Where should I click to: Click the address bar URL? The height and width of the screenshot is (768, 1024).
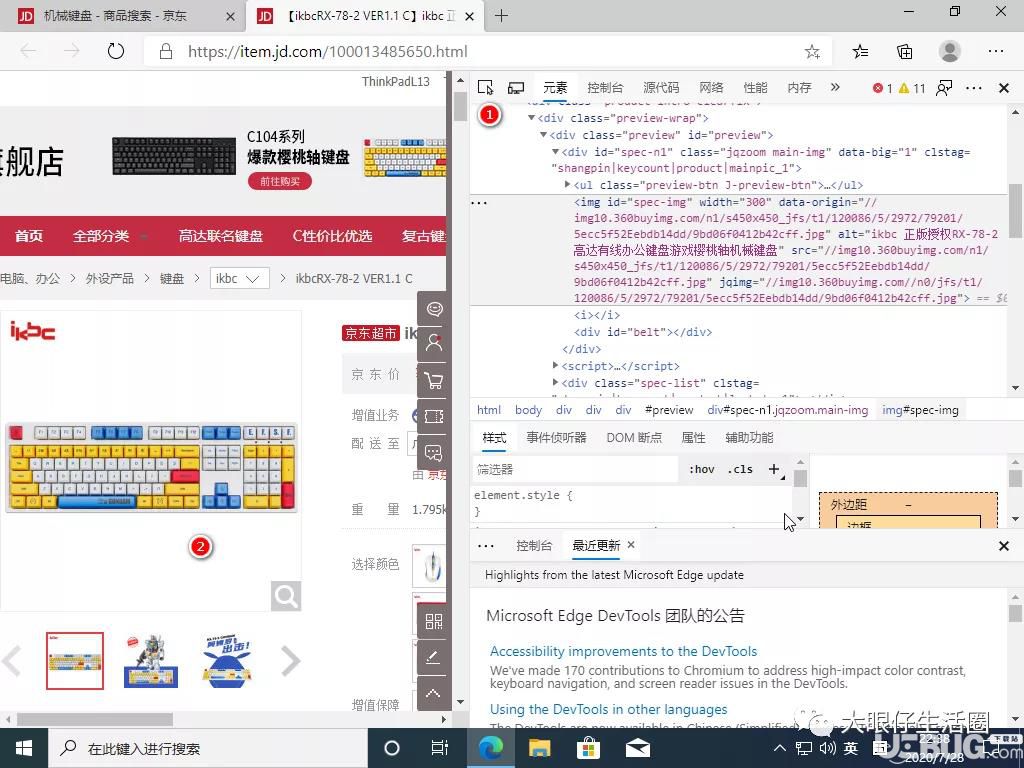[x=328, y=52]
